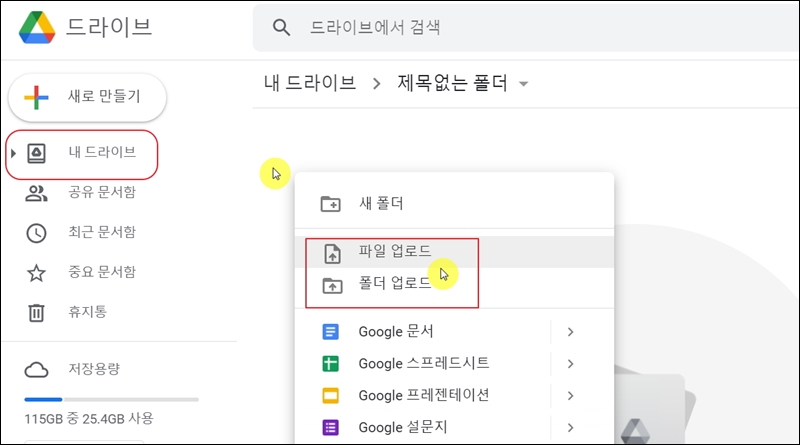Click the 새로 만들기 button
800x445 pixels.
point(87,97)
